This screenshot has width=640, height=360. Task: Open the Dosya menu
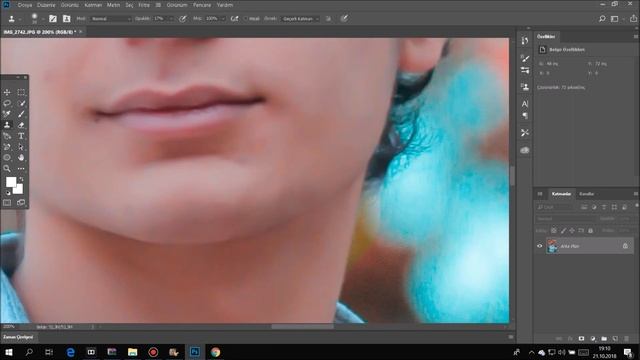(x=24, y=5)
